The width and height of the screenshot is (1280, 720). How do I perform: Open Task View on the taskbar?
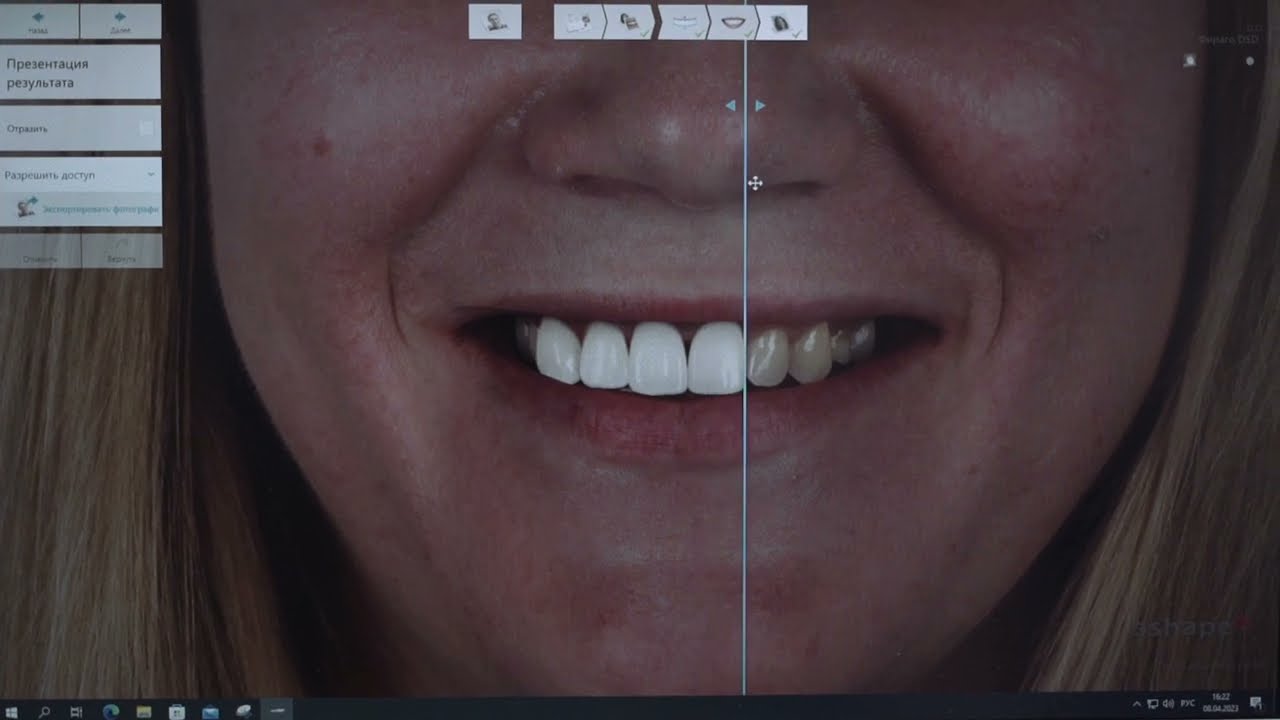(77, 711)
